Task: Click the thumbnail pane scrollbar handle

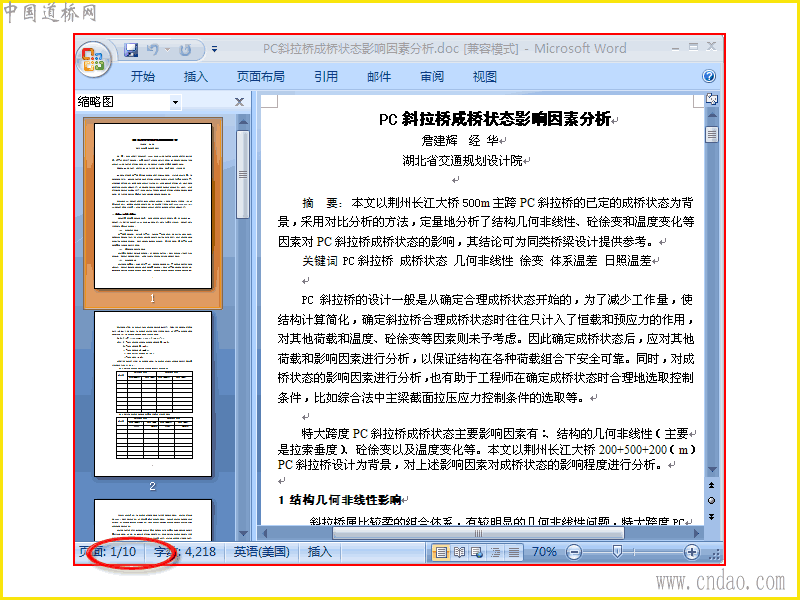Action: coord(243,174)
